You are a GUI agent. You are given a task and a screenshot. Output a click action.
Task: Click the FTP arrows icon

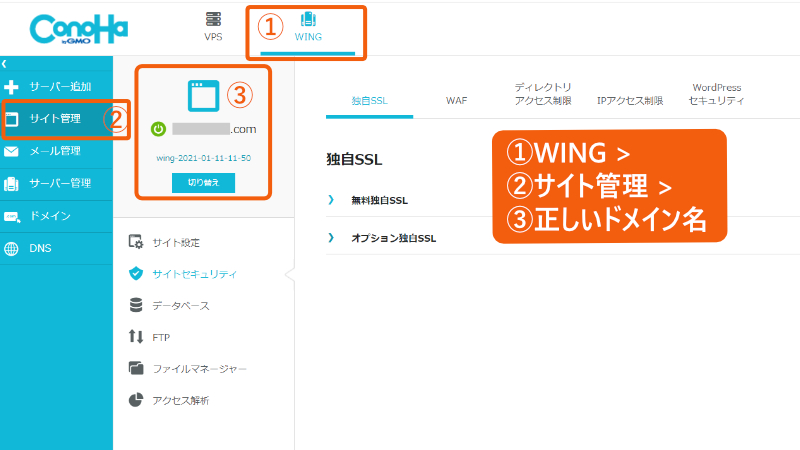pos(136,337)
